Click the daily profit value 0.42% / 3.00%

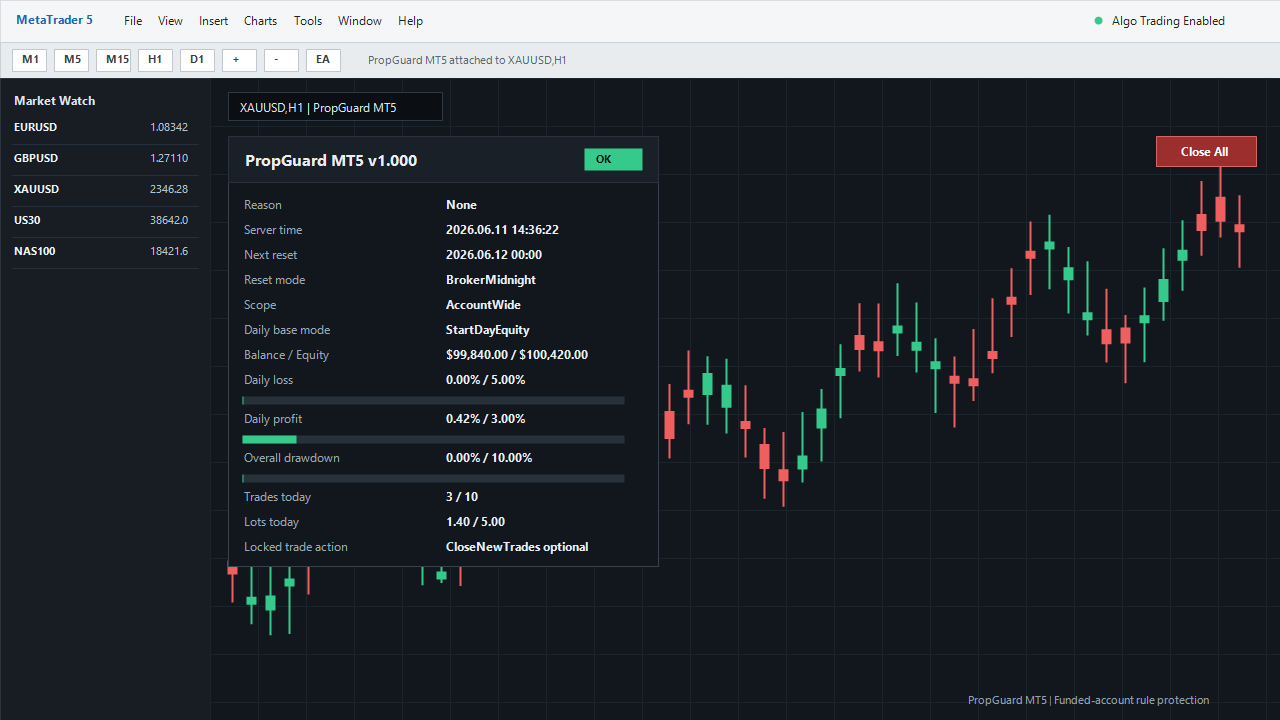[485, 419]
